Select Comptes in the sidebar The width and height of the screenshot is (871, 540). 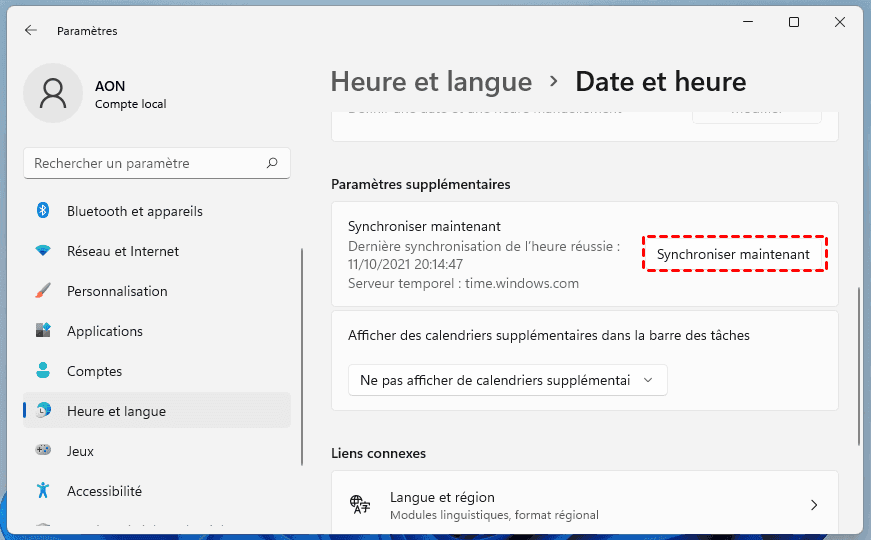pyautogui.click(x=157, y=371)
